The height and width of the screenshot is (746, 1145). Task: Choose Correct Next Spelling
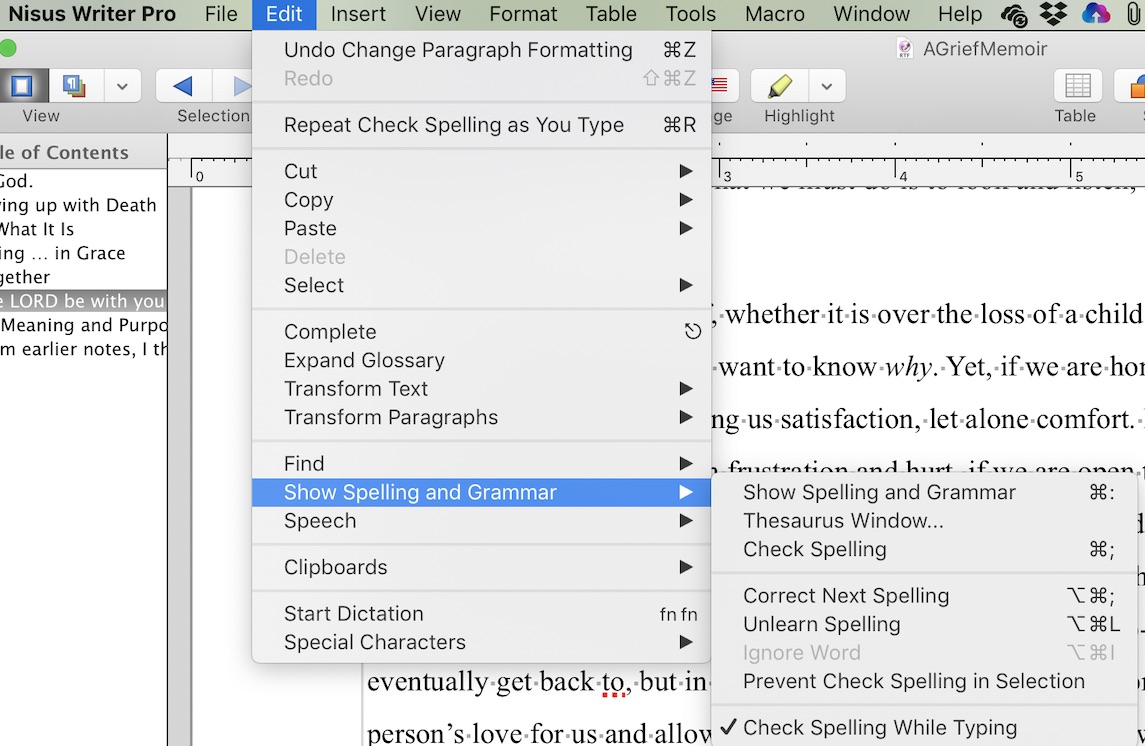coord(846,596)
